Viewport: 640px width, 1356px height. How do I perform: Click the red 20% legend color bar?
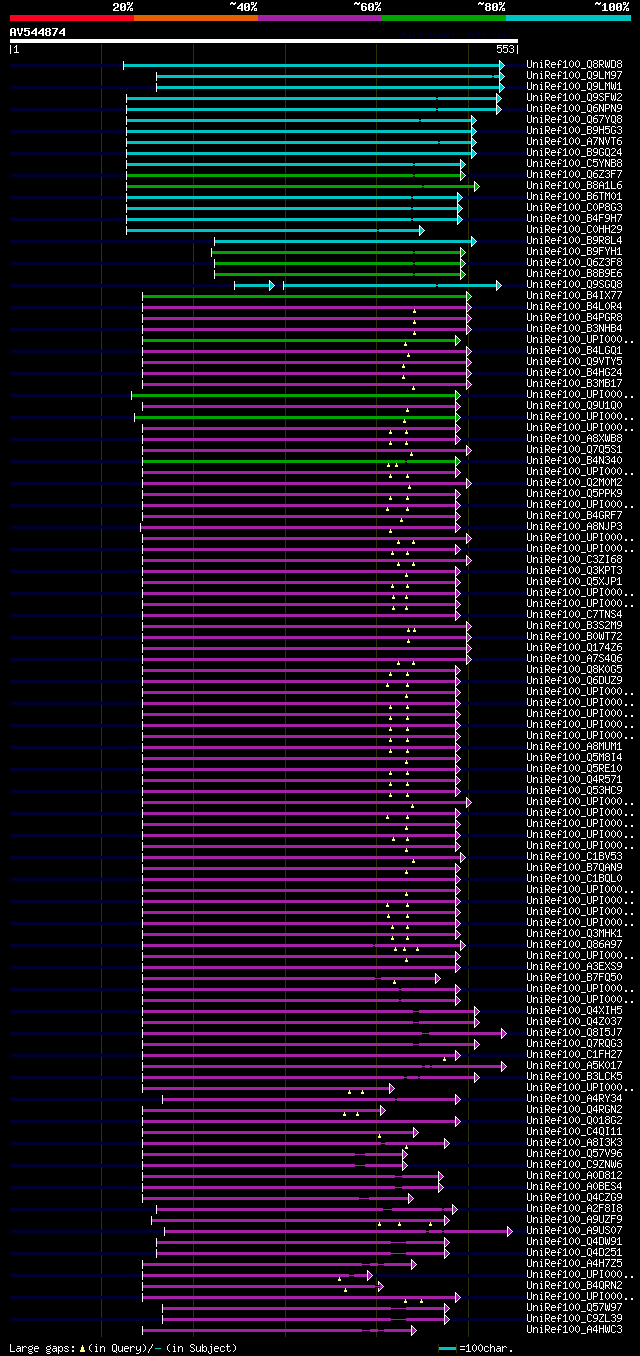point(72,17)
